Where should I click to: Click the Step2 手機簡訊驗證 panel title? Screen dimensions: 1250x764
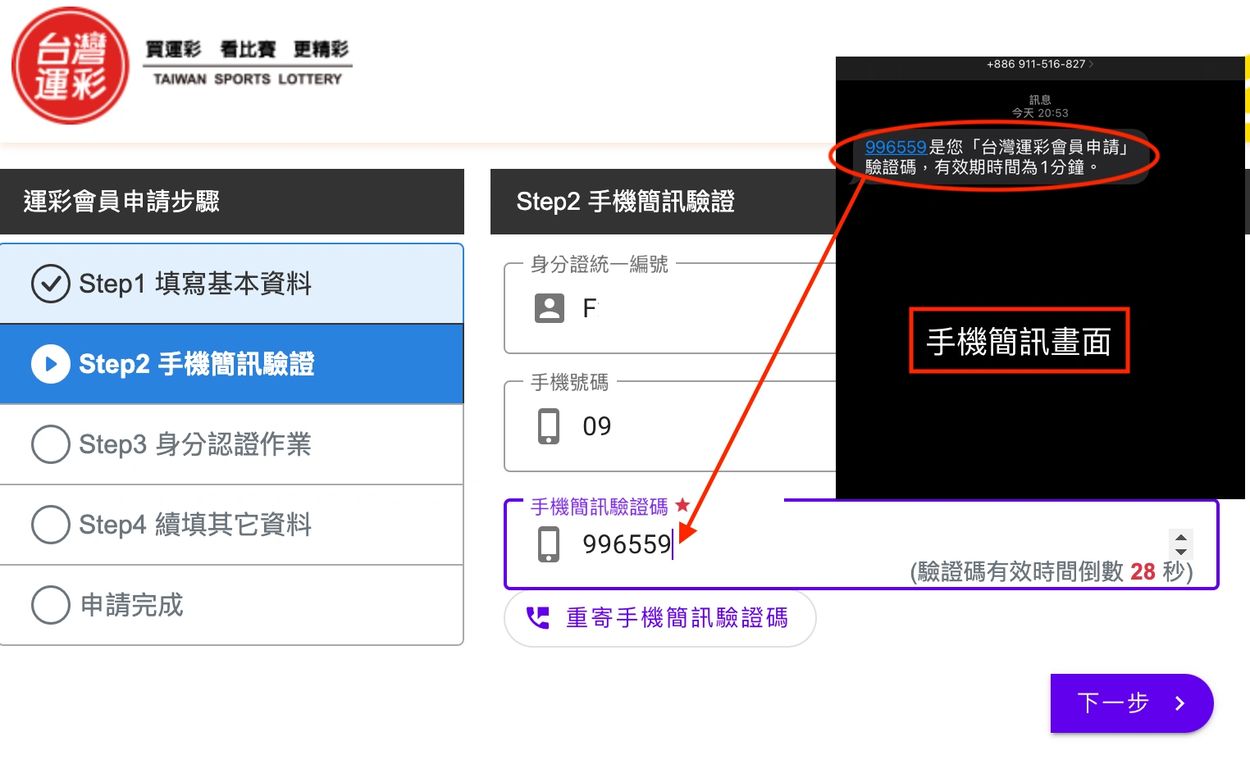[x=625, y=202]
